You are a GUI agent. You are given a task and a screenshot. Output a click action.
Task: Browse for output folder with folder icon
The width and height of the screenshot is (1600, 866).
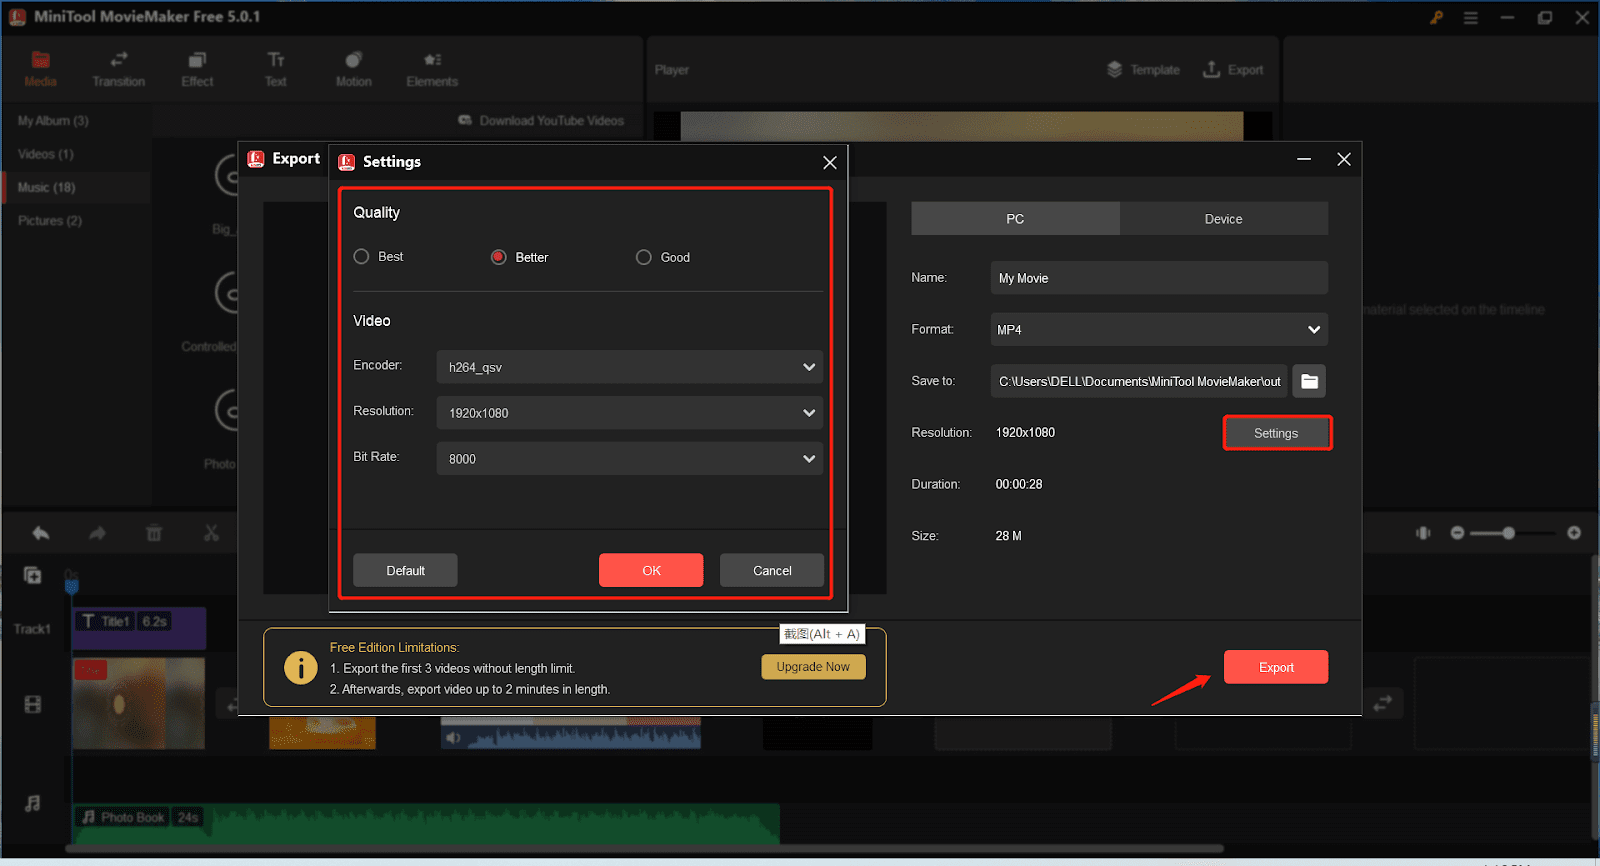1309,381
